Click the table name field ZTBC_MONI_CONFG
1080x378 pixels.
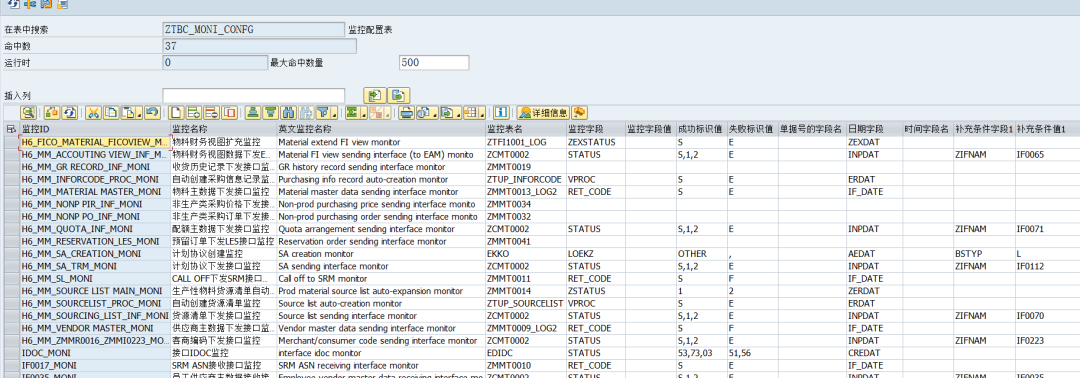(x=253, y=30)
